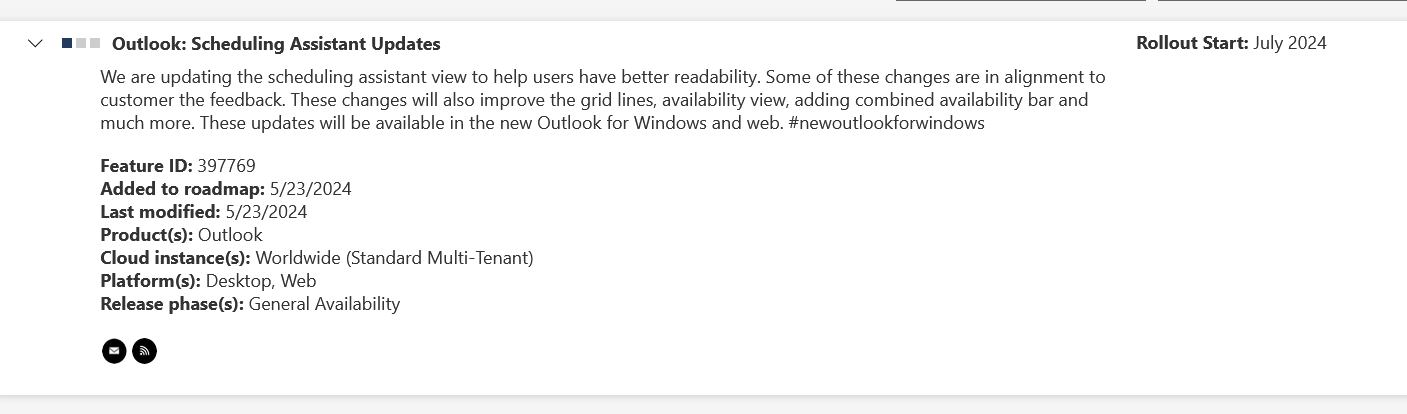Collapse the Scheduling Assistant Updates entry chevron
1407x414 pixels.
coord(35,43)
